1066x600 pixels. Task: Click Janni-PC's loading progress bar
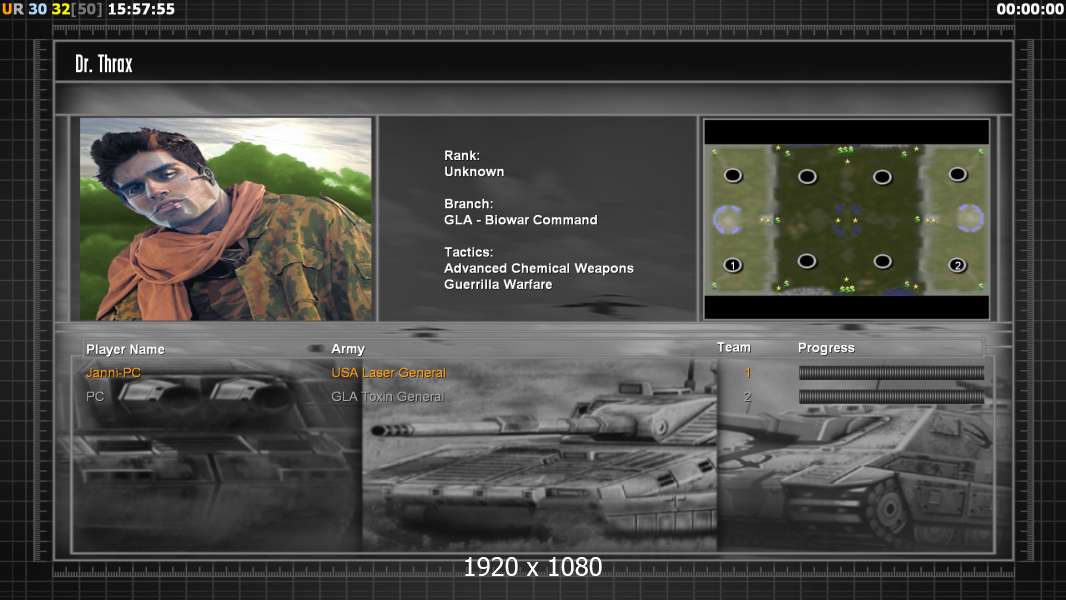point(891,372)
